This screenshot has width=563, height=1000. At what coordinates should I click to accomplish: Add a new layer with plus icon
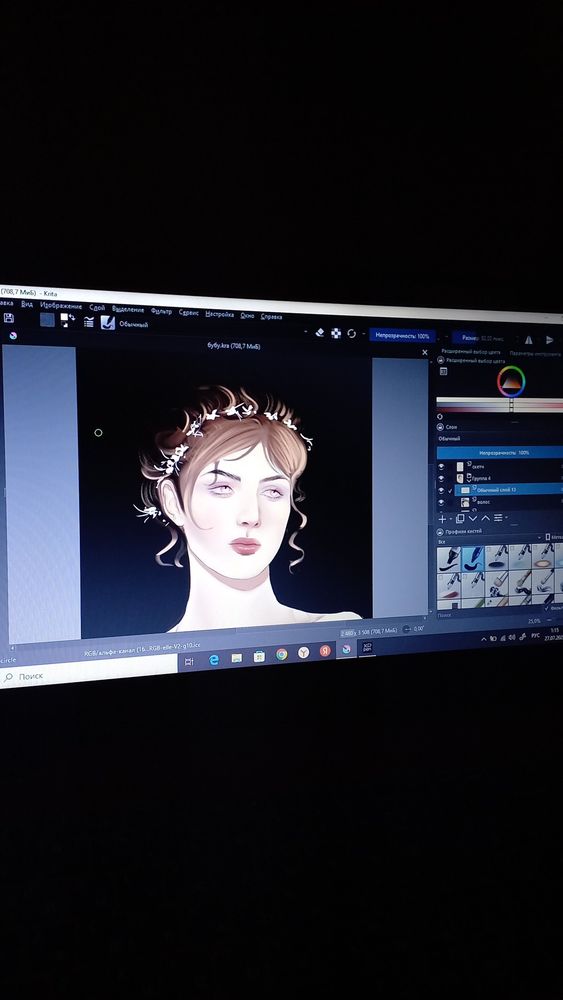click(x=442, y=518)
